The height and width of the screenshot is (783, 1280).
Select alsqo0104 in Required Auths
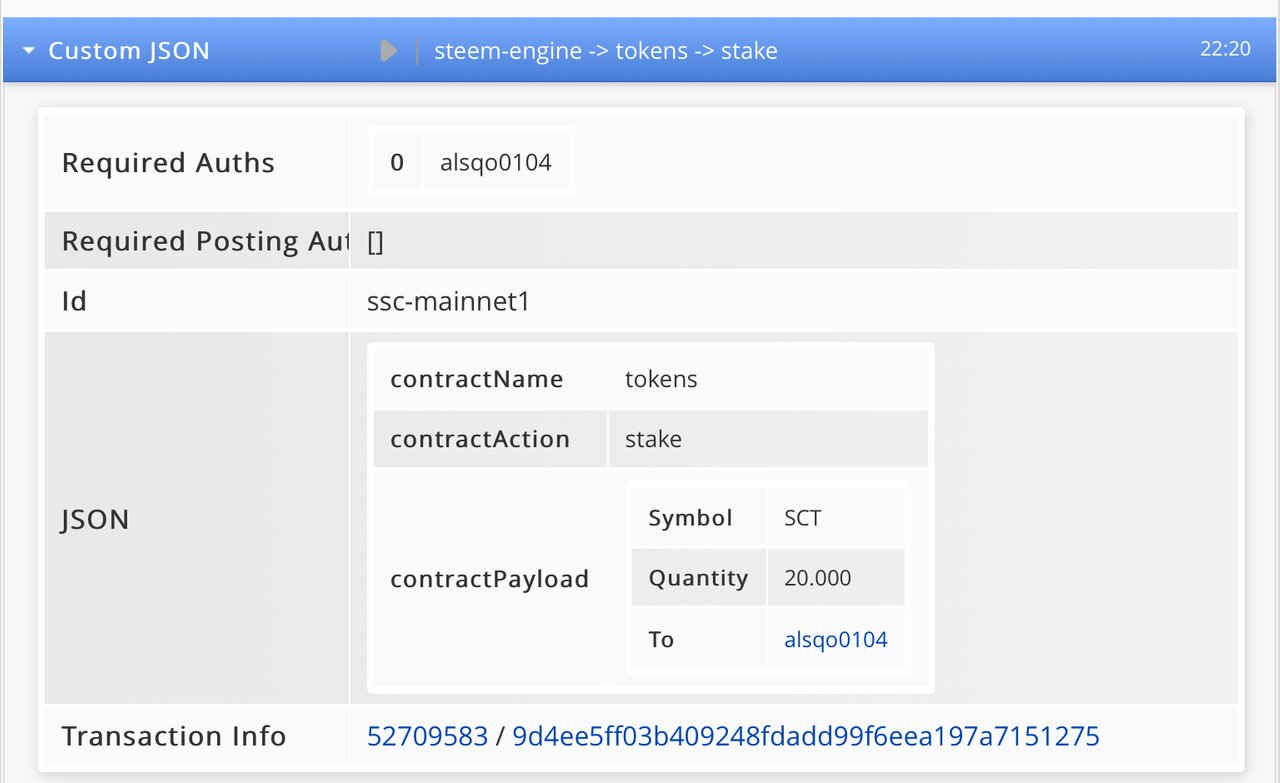point(496,162)
